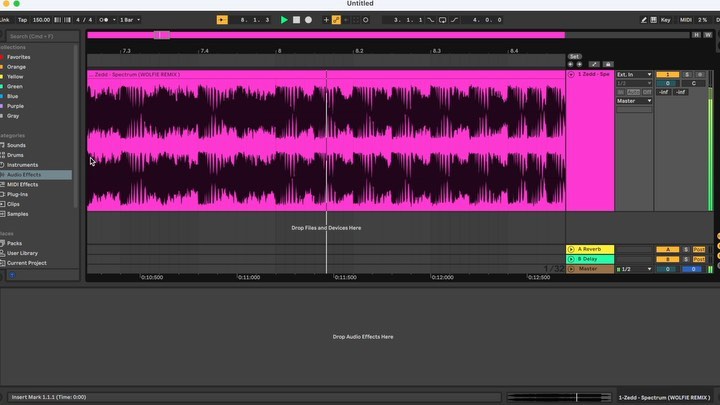Toggle the metronome button
Viewport: 720px width, 405px height.
pos(104,19)
